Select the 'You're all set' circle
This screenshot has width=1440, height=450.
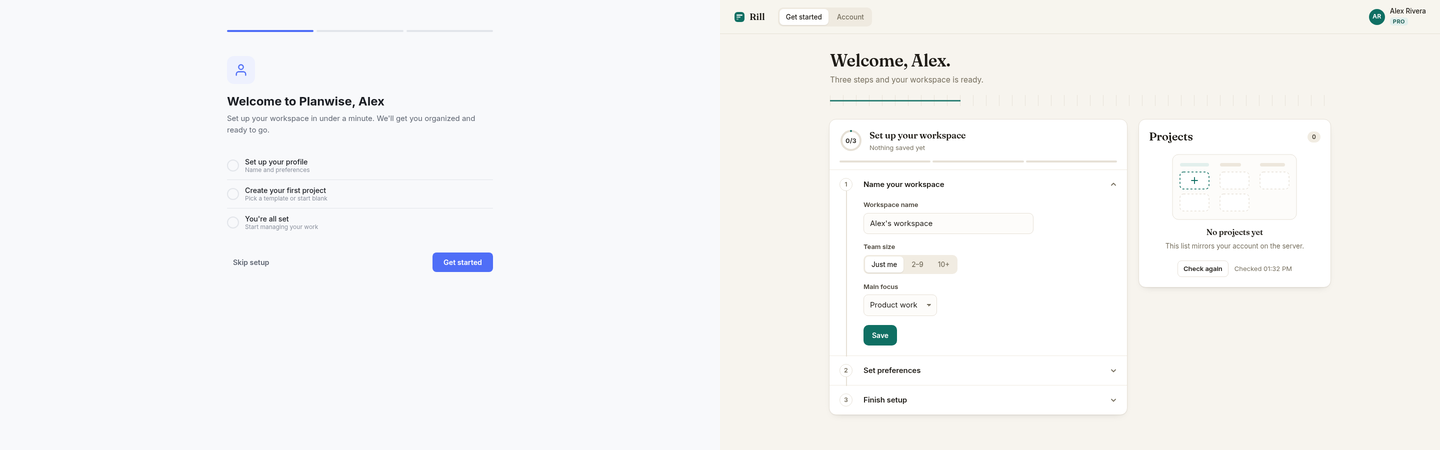point(233,222)
